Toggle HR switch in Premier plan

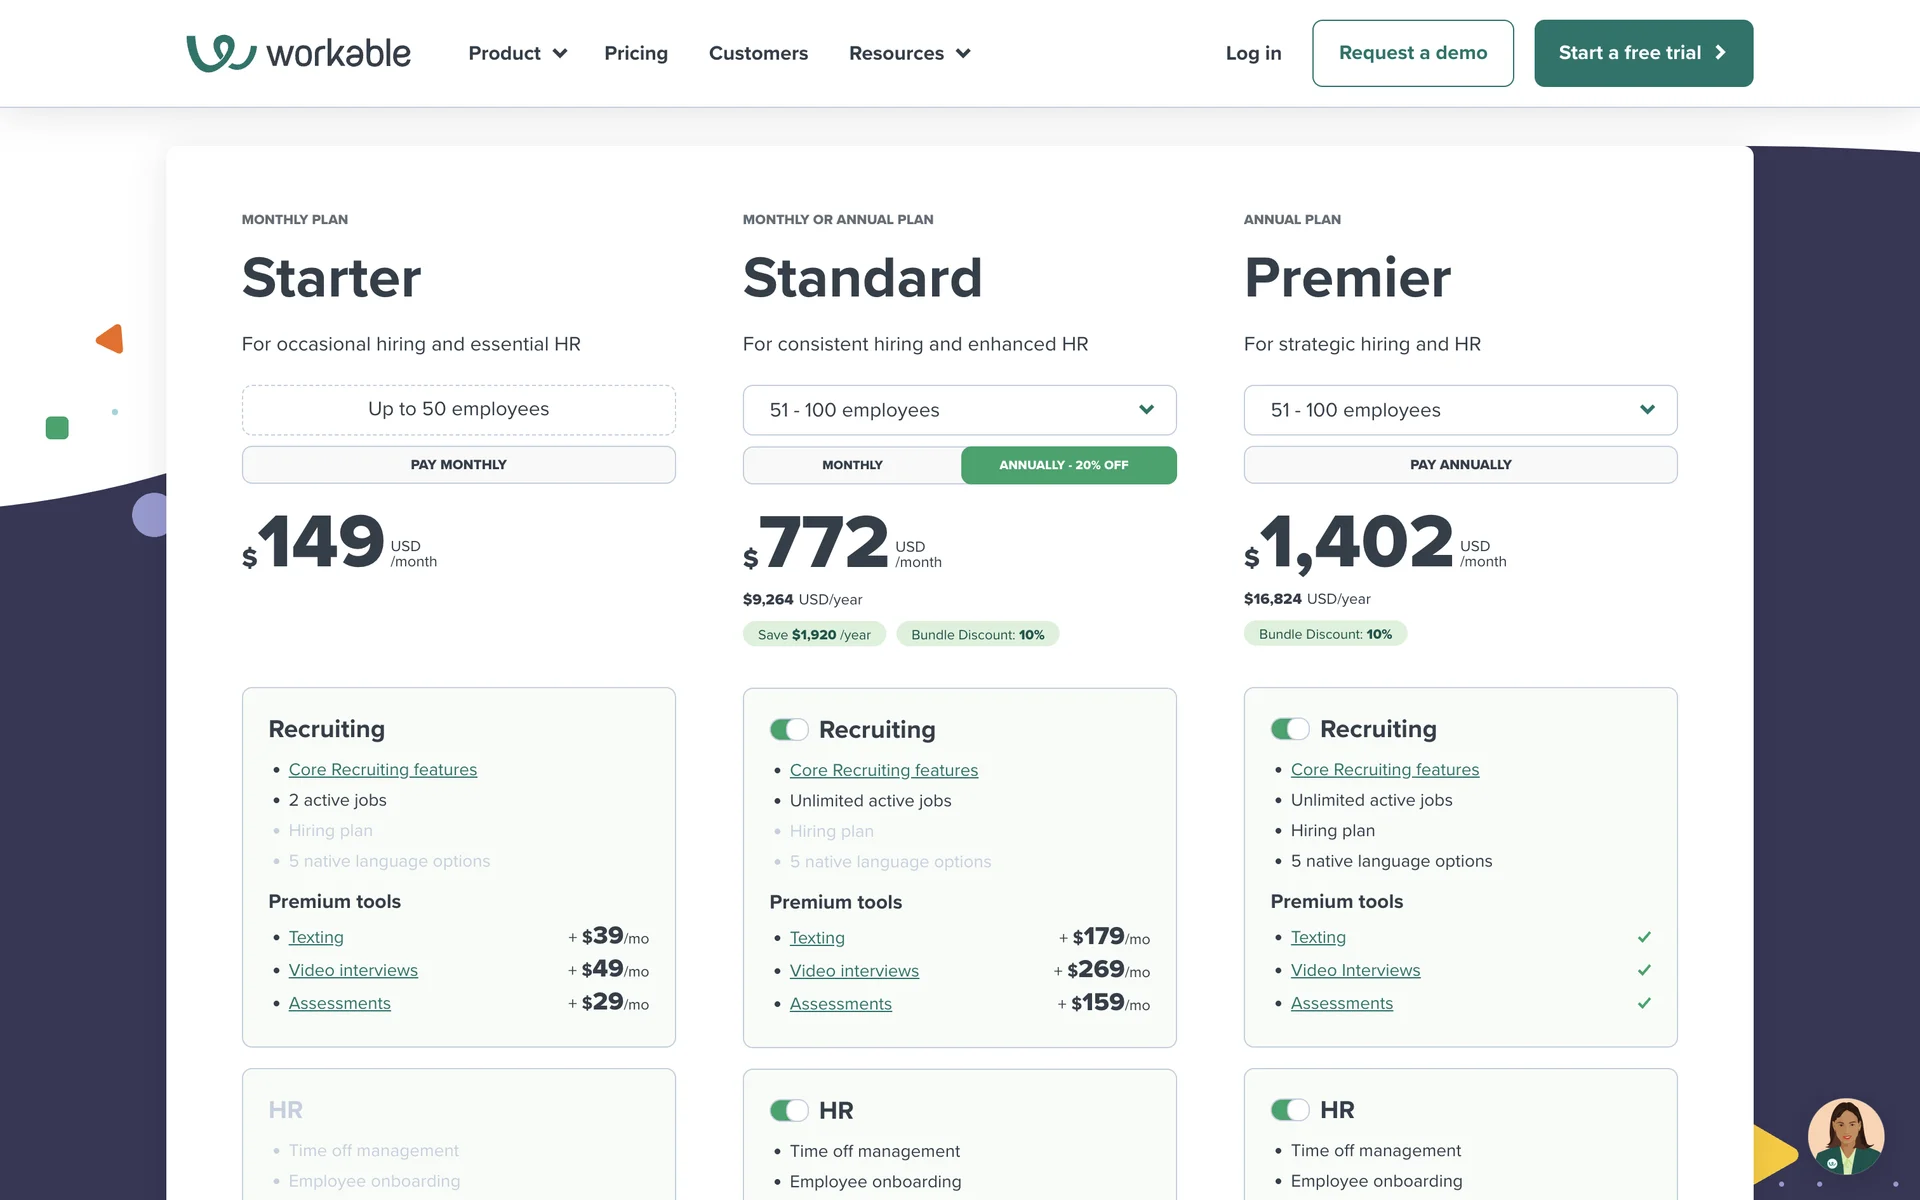point(1290,1110)
